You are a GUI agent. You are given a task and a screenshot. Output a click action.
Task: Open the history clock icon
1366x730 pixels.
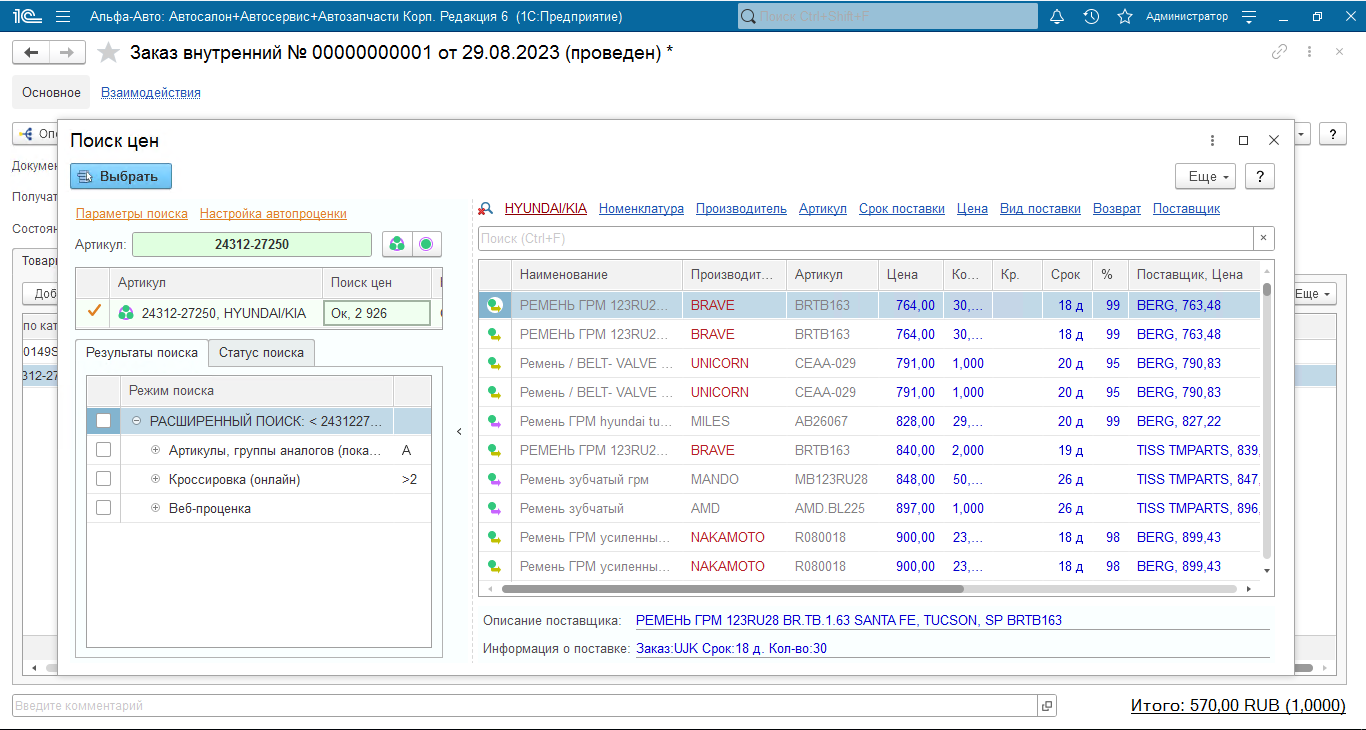1091,16
